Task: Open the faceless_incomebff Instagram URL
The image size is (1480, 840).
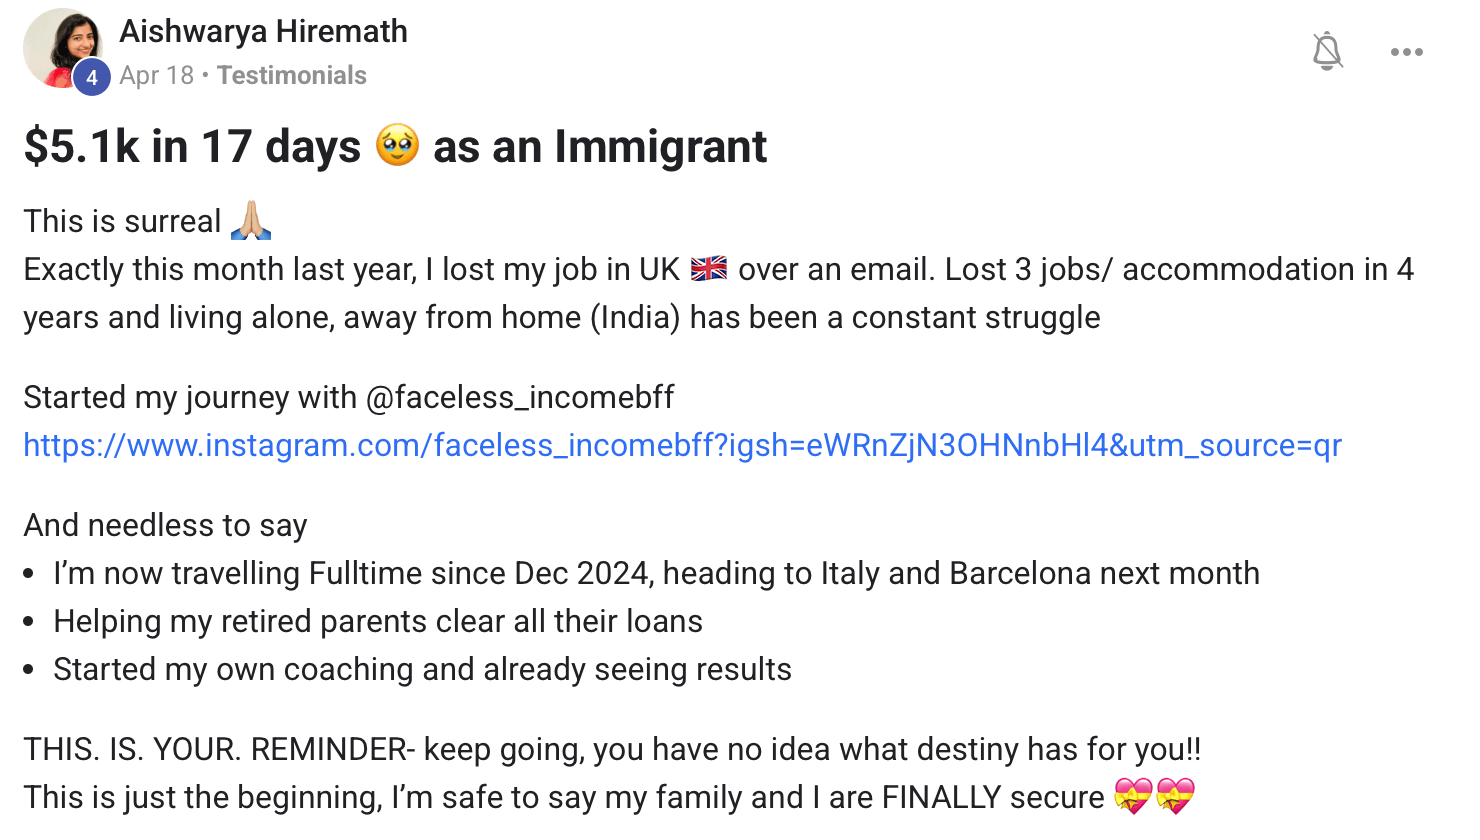Action: [683, 445]
